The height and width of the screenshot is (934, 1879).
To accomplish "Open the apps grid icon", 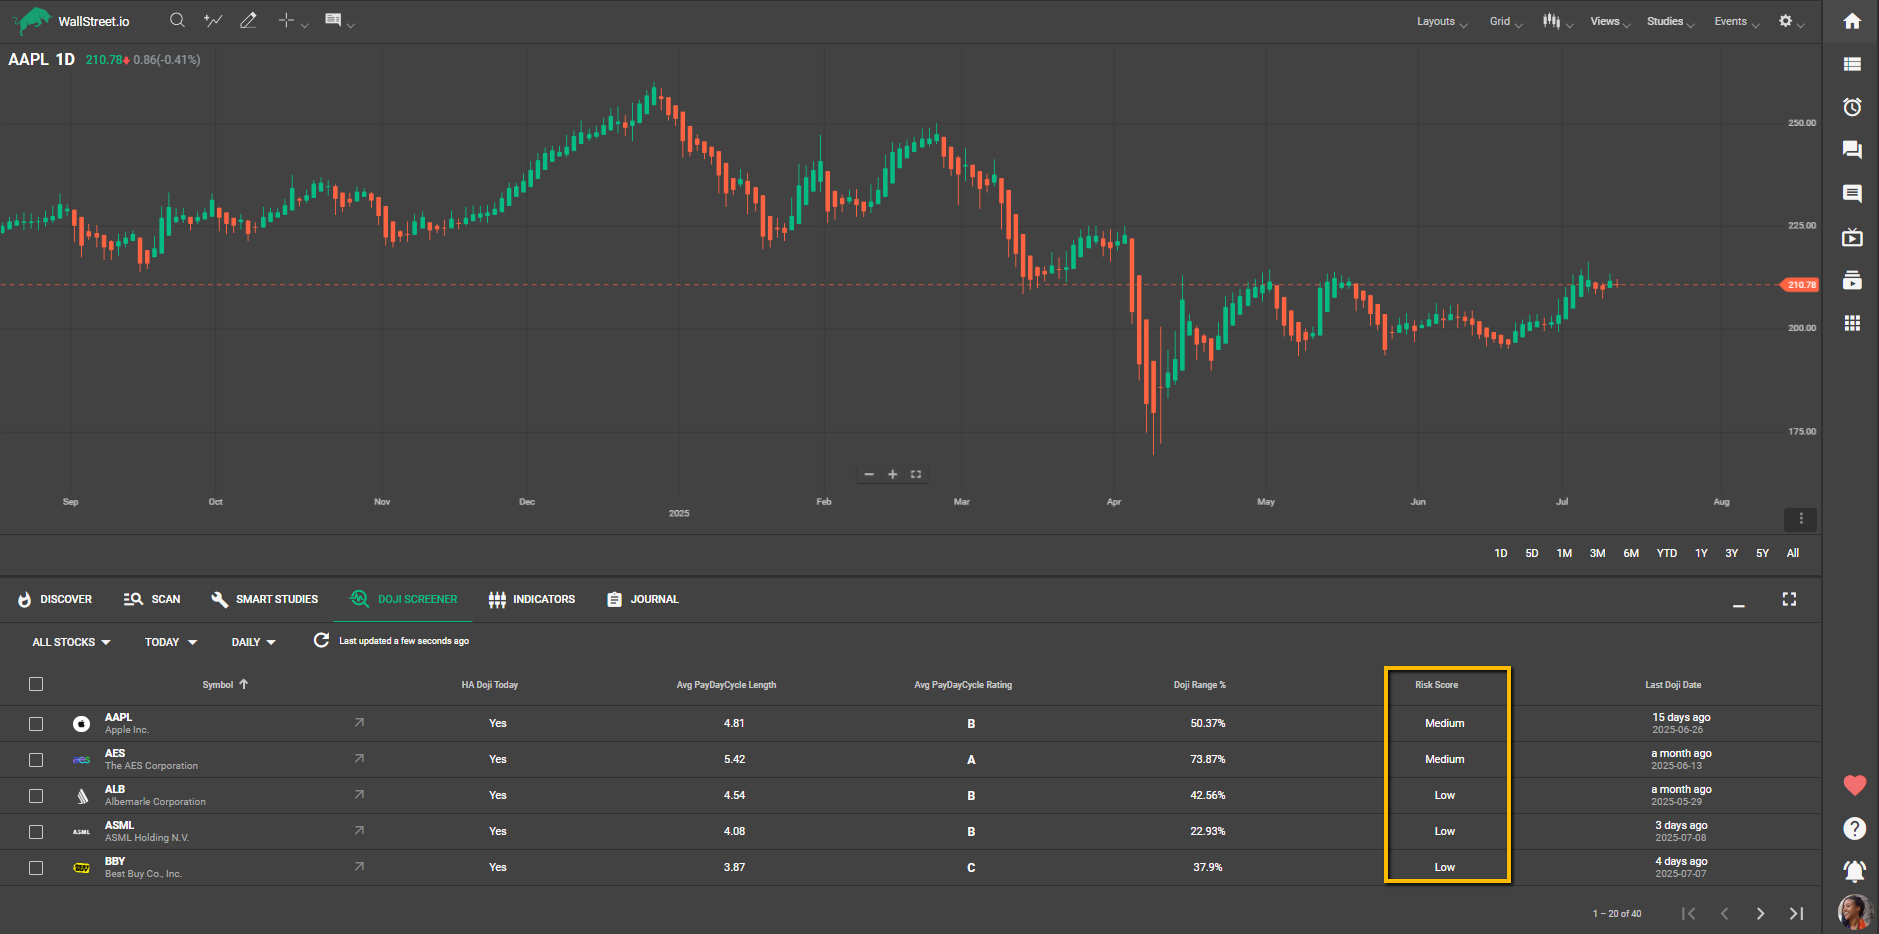I will (1852, 323).
